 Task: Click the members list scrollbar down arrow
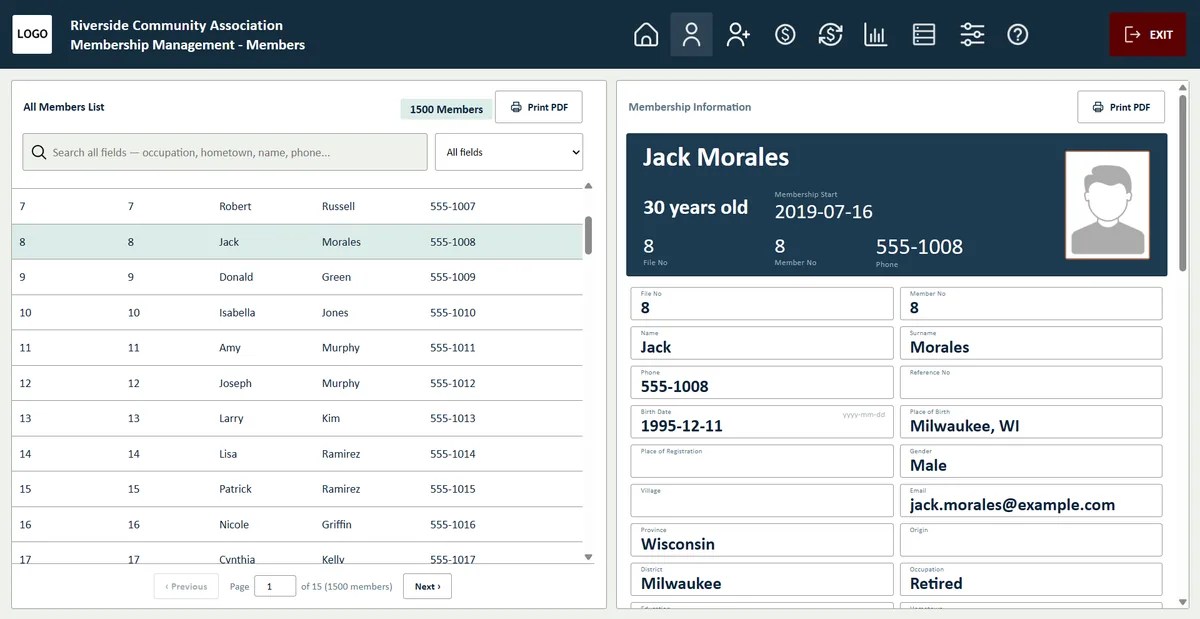click(x=588, y=557)
